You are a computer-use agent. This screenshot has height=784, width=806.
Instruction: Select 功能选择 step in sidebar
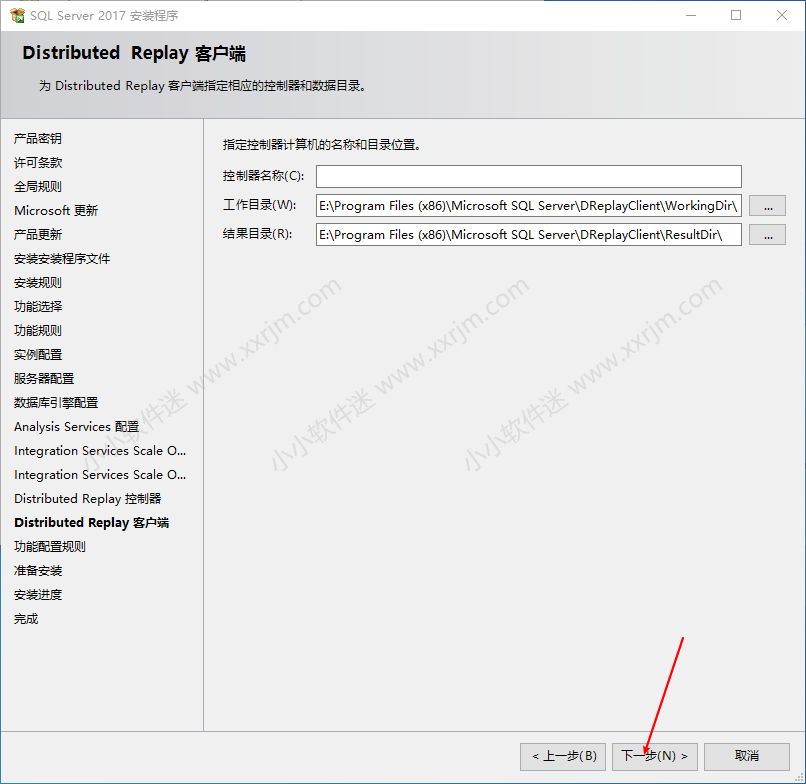(38, 306)
